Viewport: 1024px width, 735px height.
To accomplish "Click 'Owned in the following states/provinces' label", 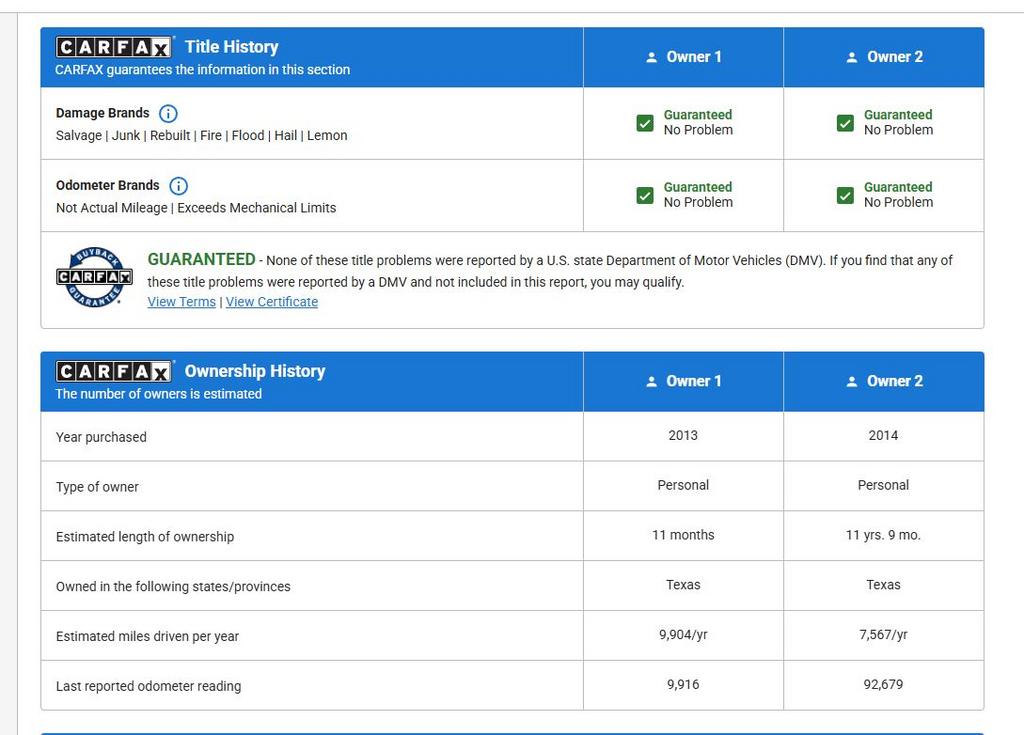I will [x=173, y=587].
